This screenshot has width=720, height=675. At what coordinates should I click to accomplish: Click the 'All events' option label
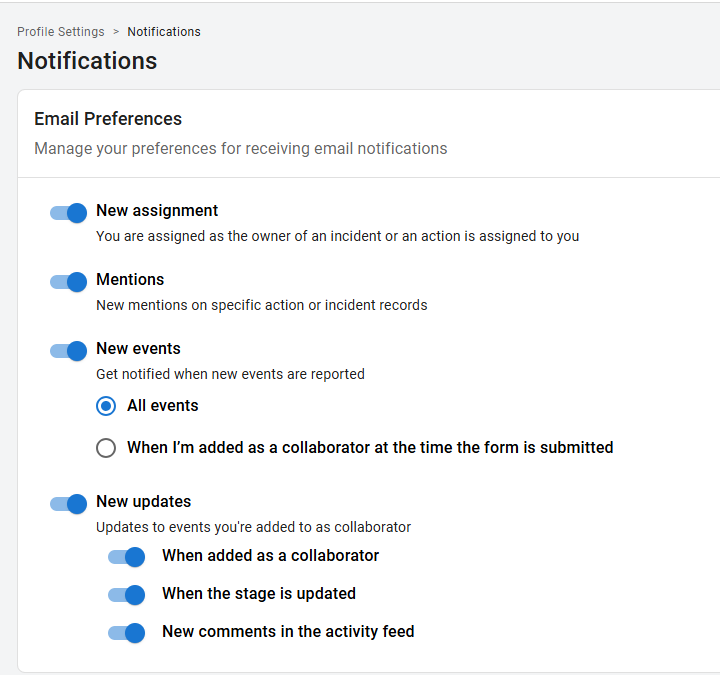(x=163, y=406)
